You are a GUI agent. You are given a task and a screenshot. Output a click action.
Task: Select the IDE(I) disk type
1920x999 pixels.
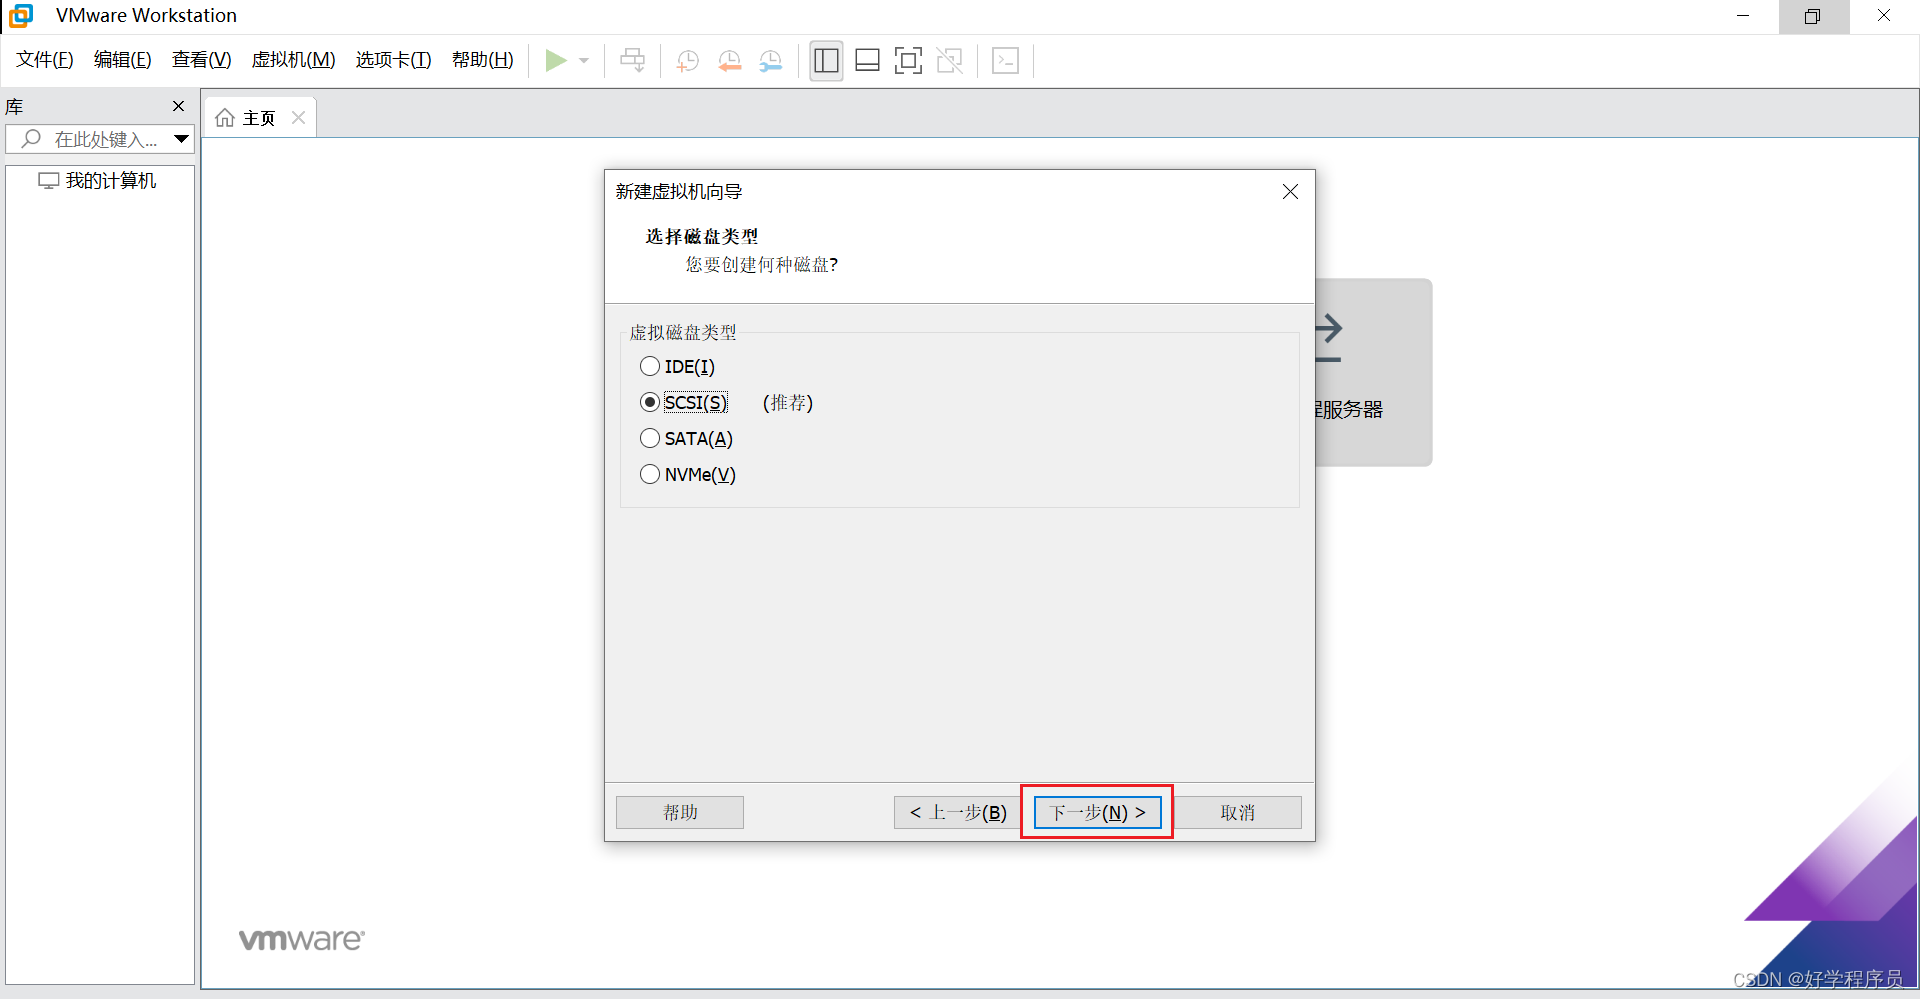[x=677, y=367]
